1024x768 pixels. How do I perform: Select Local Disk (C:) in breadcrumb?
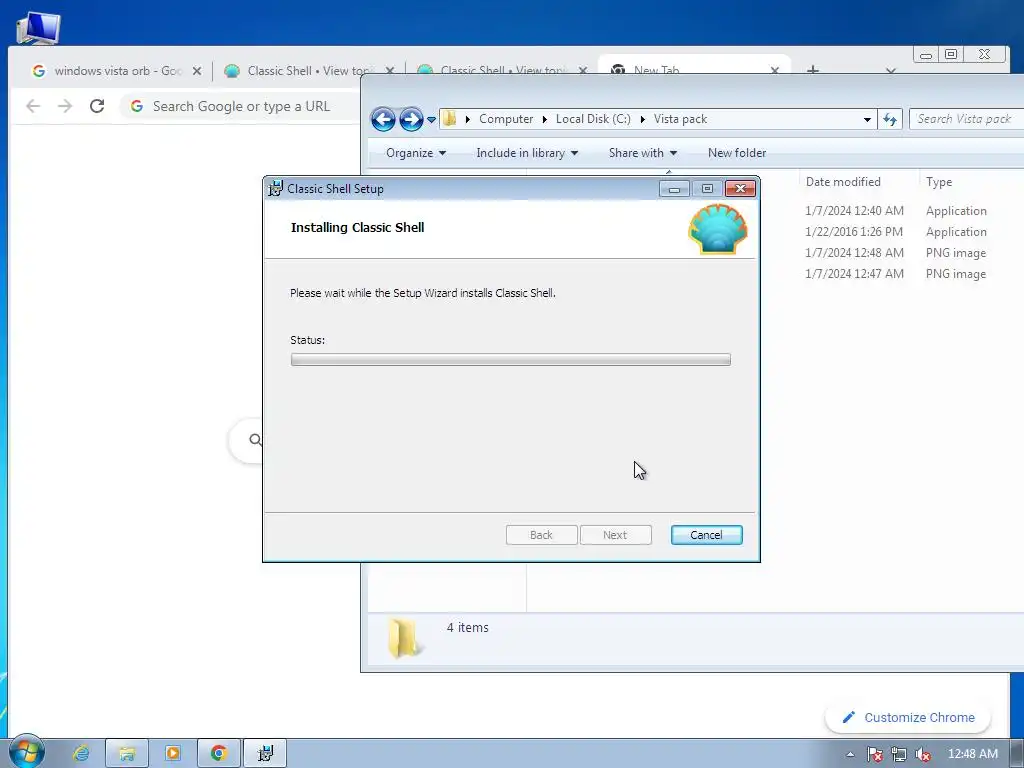[593, 119]
